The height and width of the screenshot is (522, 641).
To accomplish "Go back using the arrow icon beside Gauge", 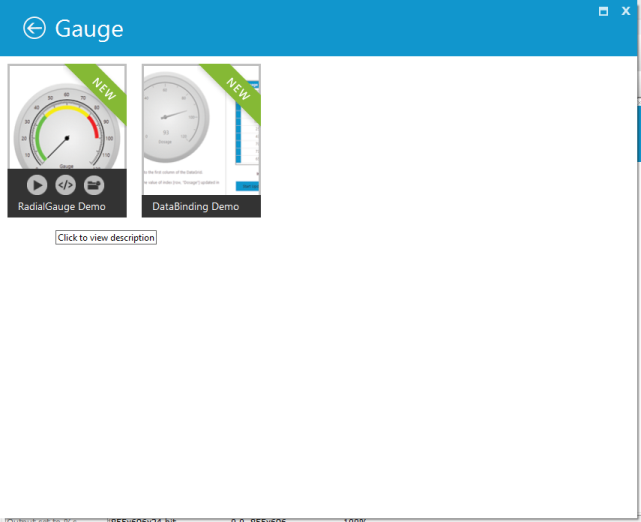I will pos(34,28).
